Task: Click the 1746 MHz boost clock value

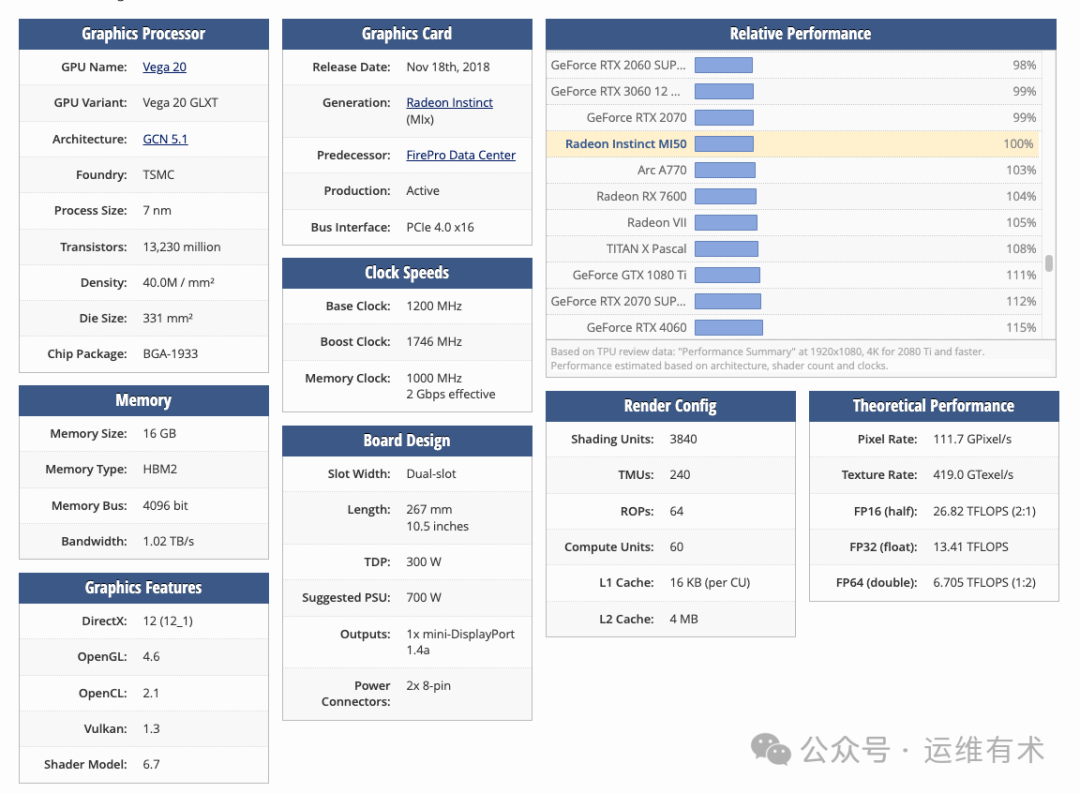Action: point(434,342)
